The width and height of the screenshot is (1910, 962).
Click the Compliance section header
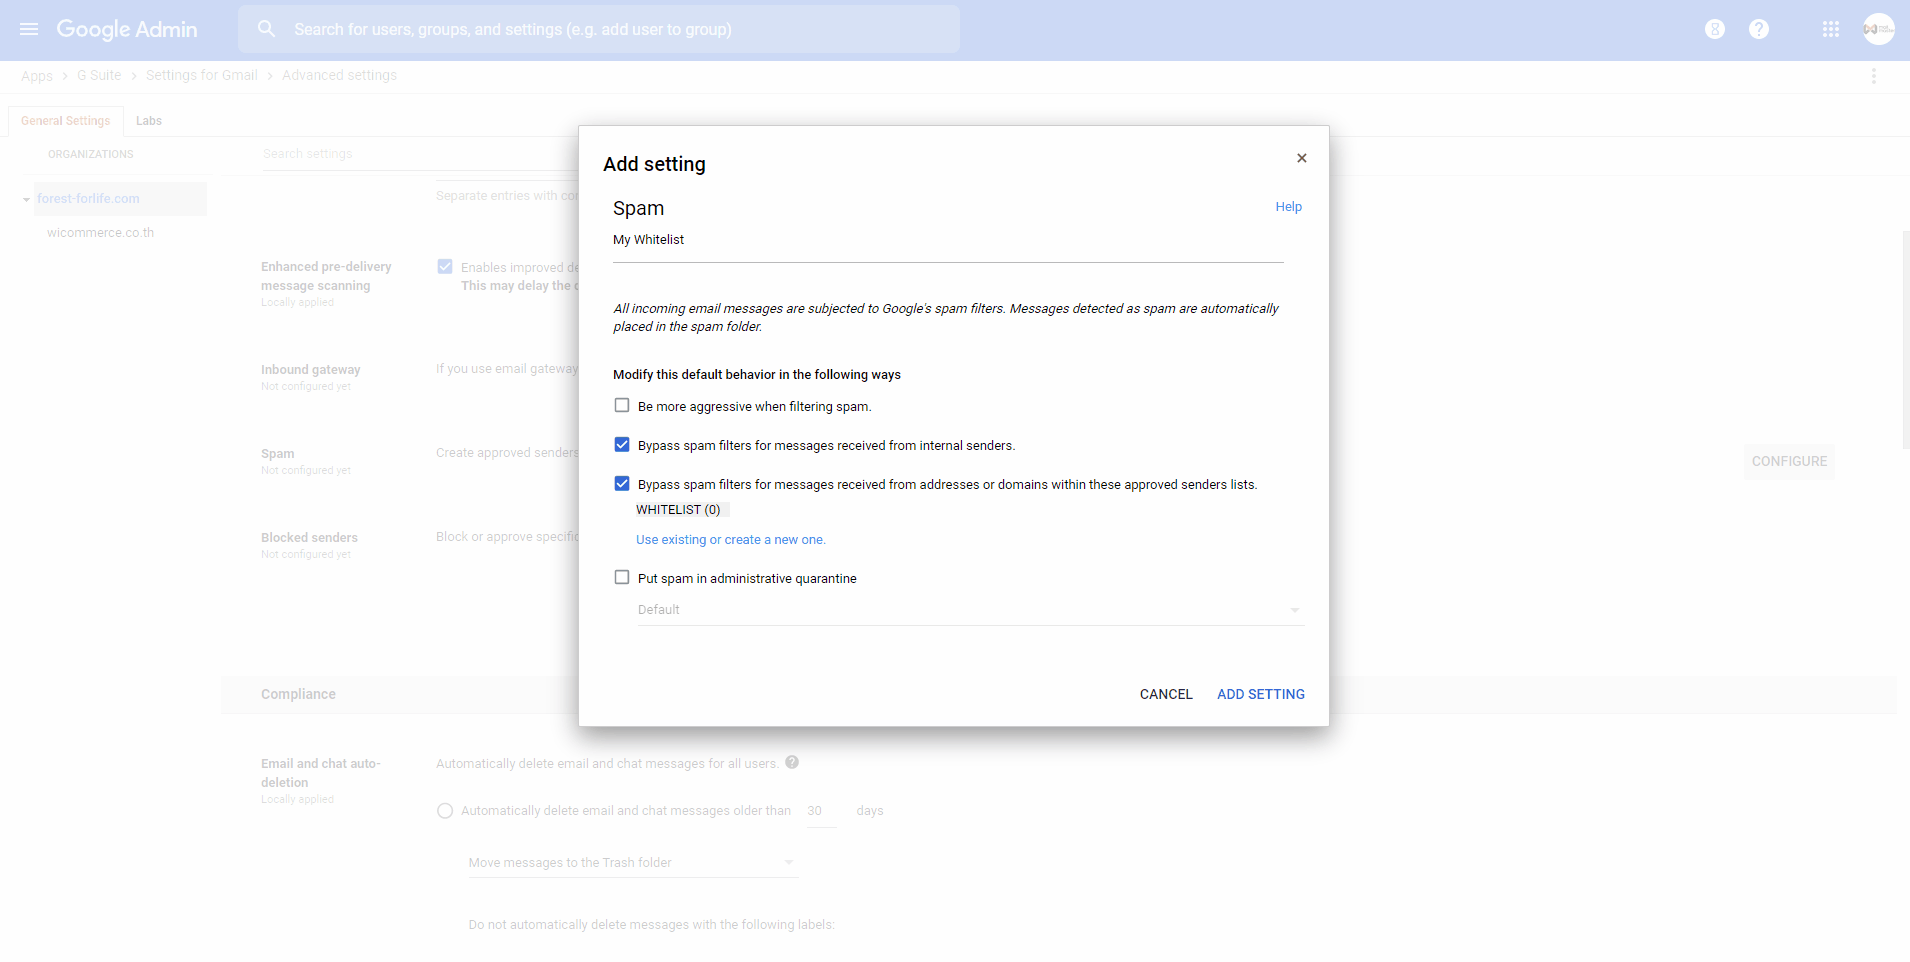tap(298, 694)
